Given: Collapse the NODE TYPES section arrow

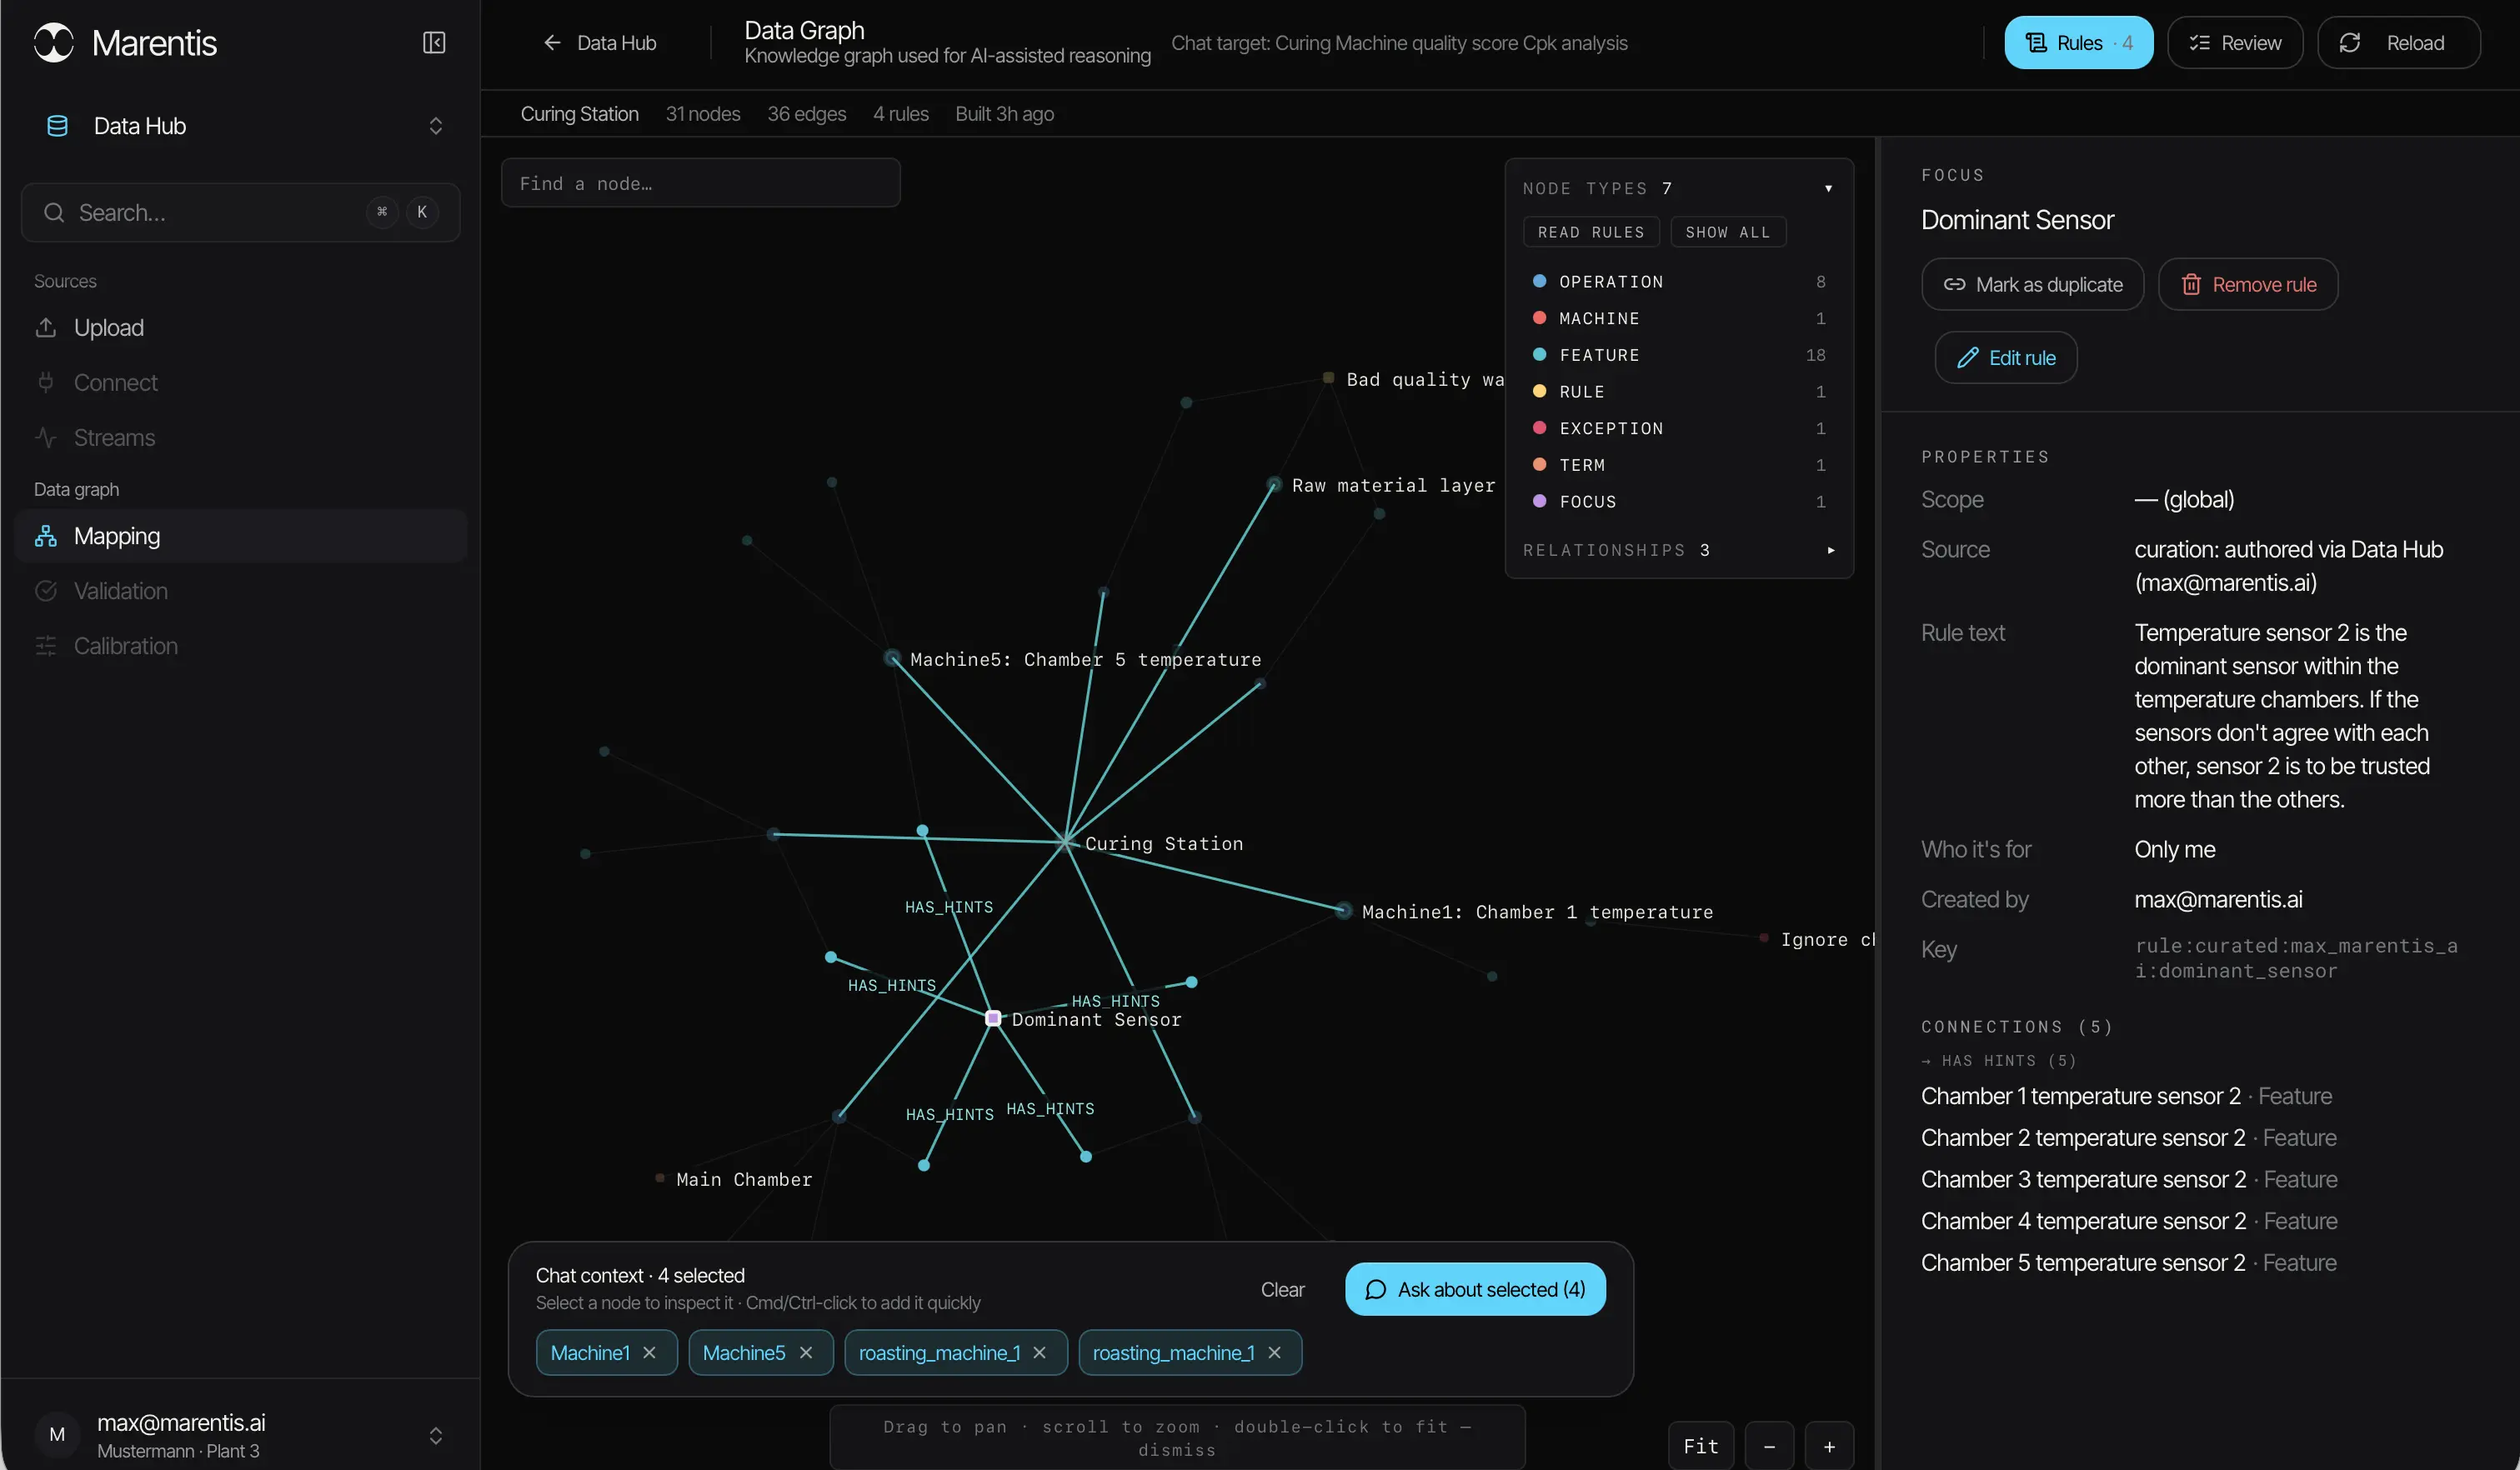Looking at the screenshot, I should 1828,188.
